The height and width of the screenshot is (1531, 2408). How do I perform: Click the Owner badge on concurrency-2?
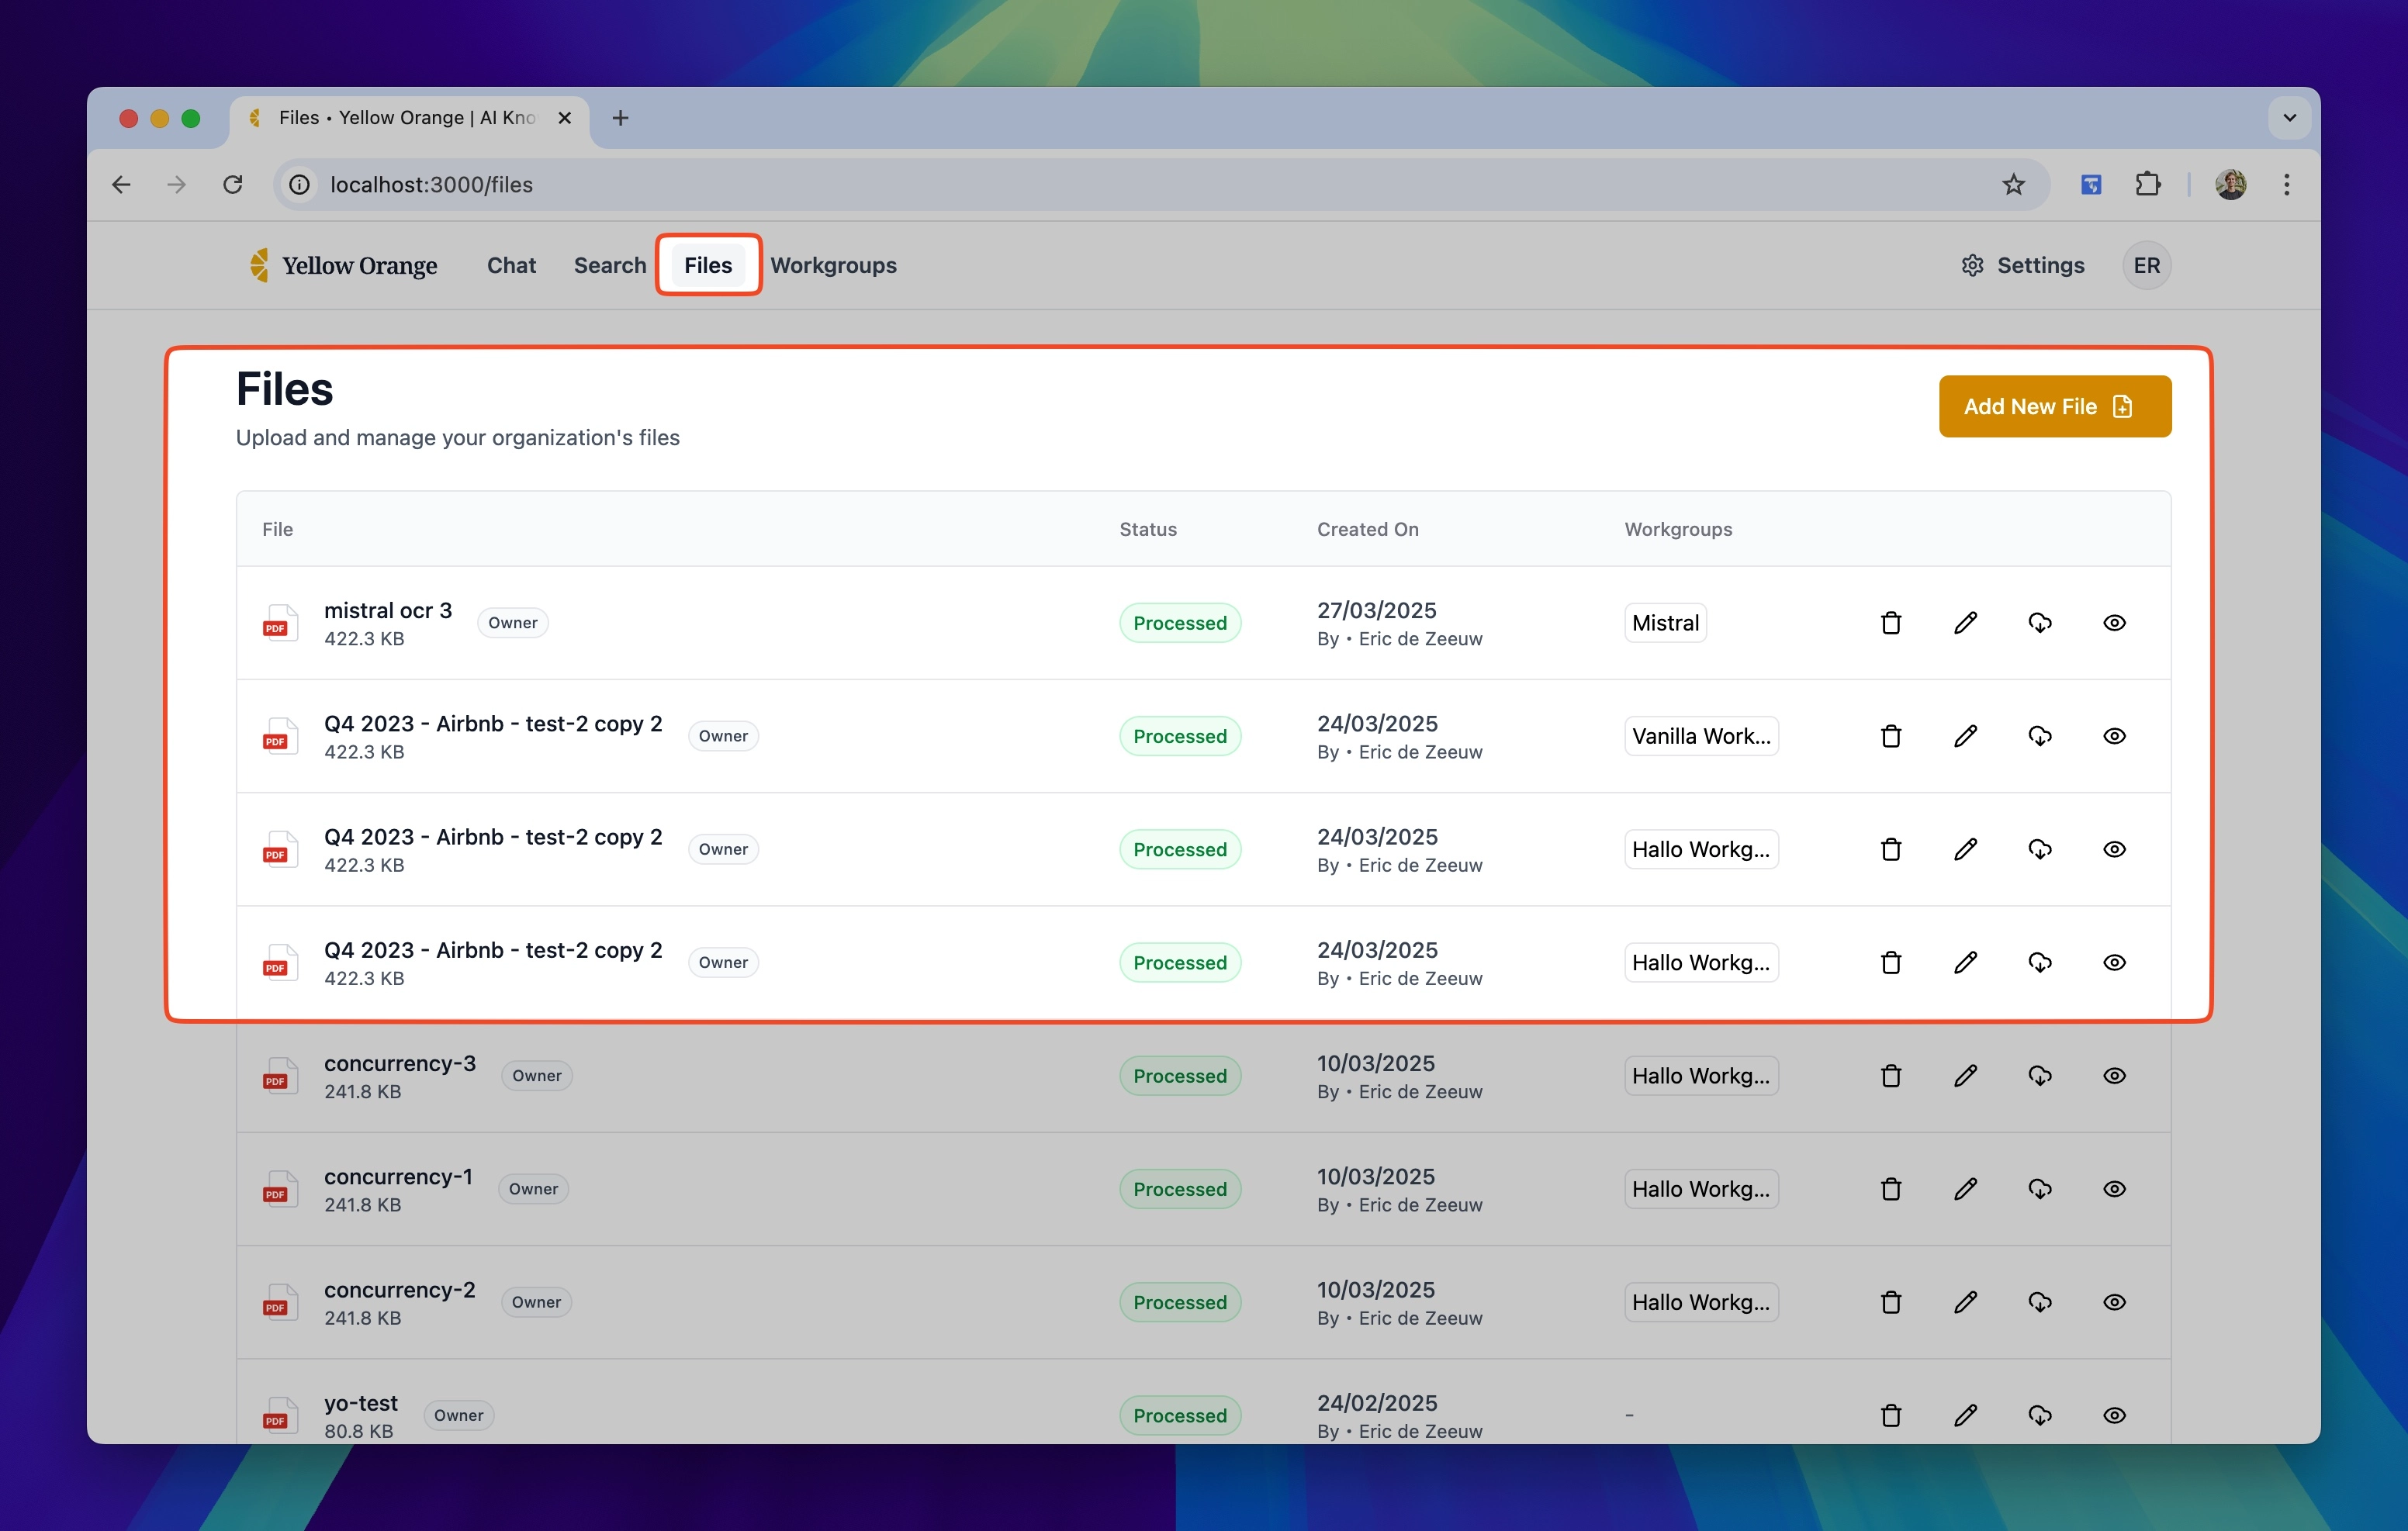536,1302
